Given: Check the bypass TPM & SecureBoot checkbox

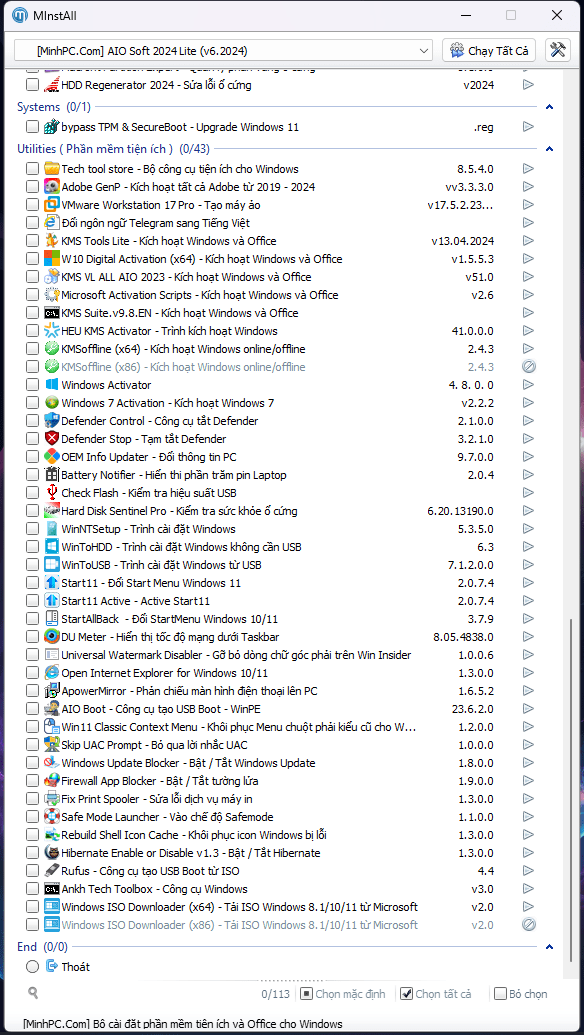Looking at the screenshot, I should (x=32, y=127).
